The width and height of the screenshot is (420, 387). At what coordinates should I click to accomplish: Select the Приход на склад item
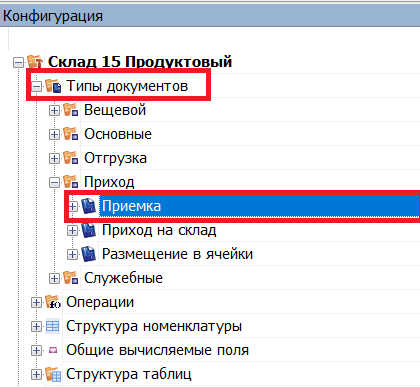pos(159,230)
